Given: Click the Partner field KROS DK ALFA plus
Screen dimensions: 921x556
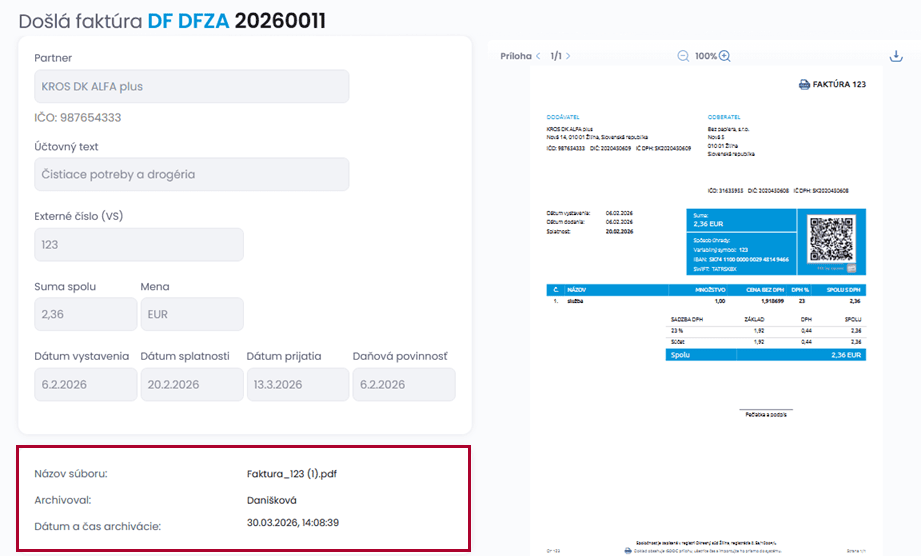Looking at the screenshot, I should tap(191, 86).
